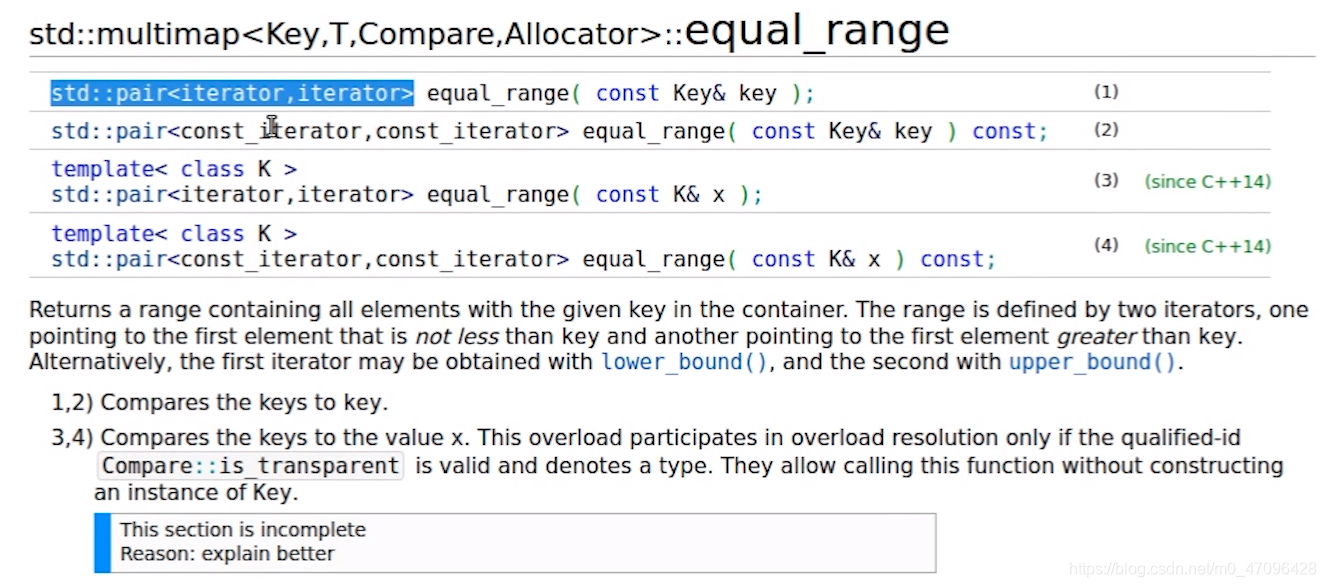Click the overload number (2) label

[1106, 130]
